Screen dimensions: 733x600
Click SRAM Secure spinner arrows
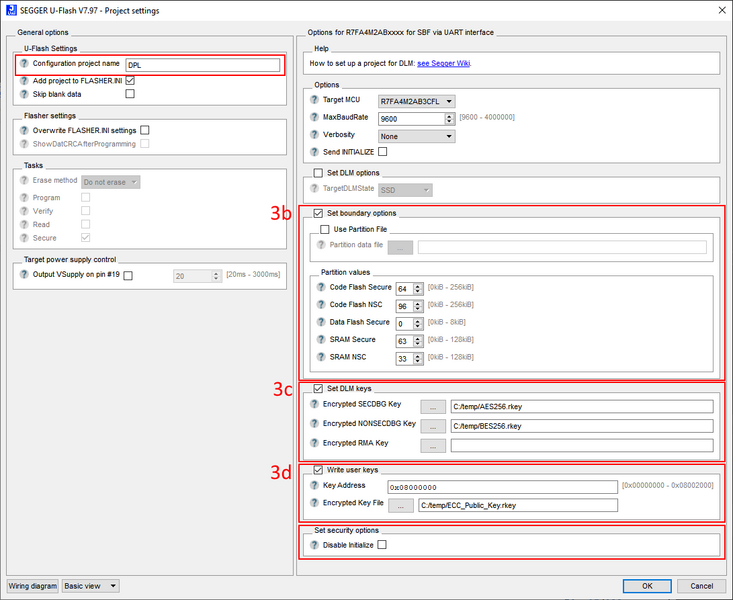click(x=418, y=341)
